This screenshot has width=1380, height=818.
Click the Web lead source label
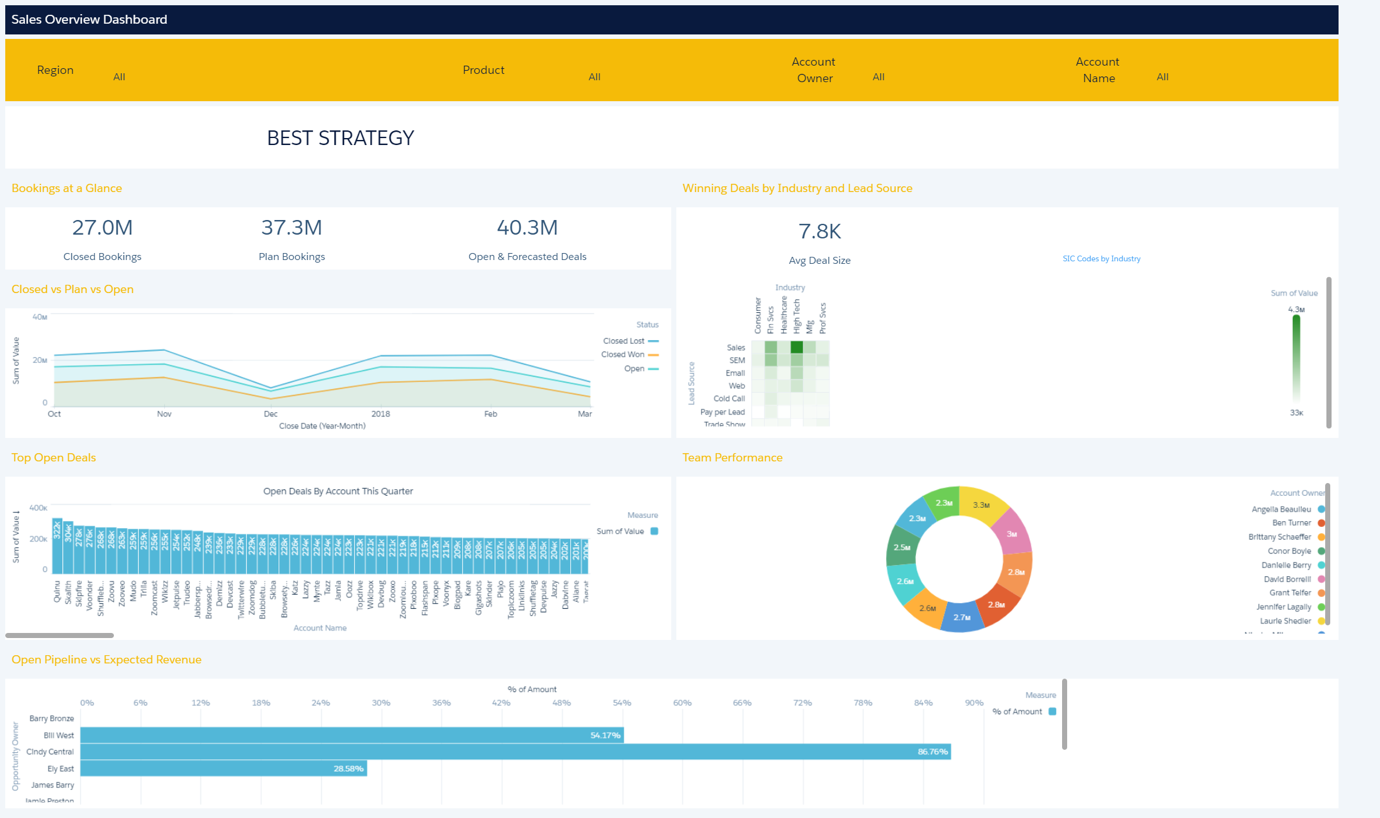737,386
